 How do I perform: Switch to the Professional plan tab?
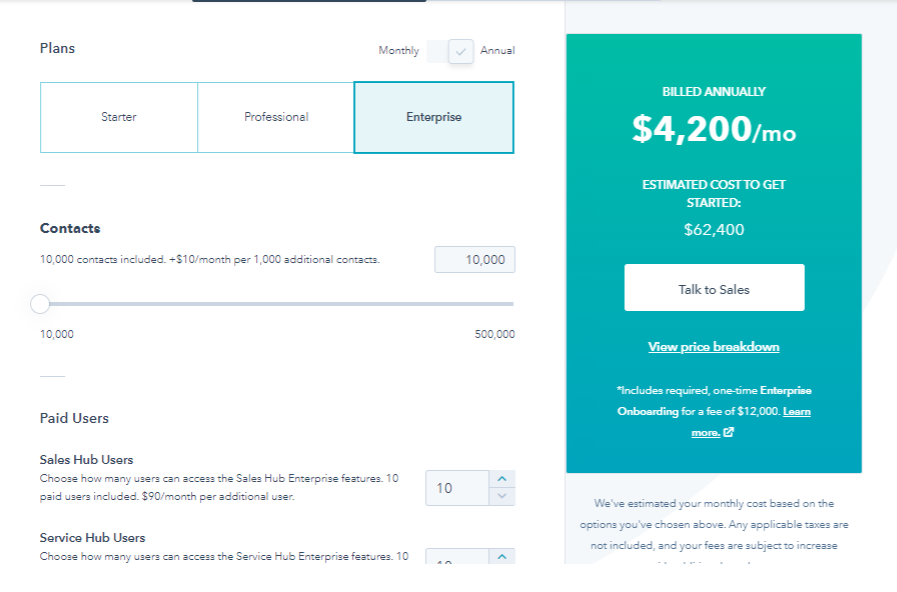point(276,117)
